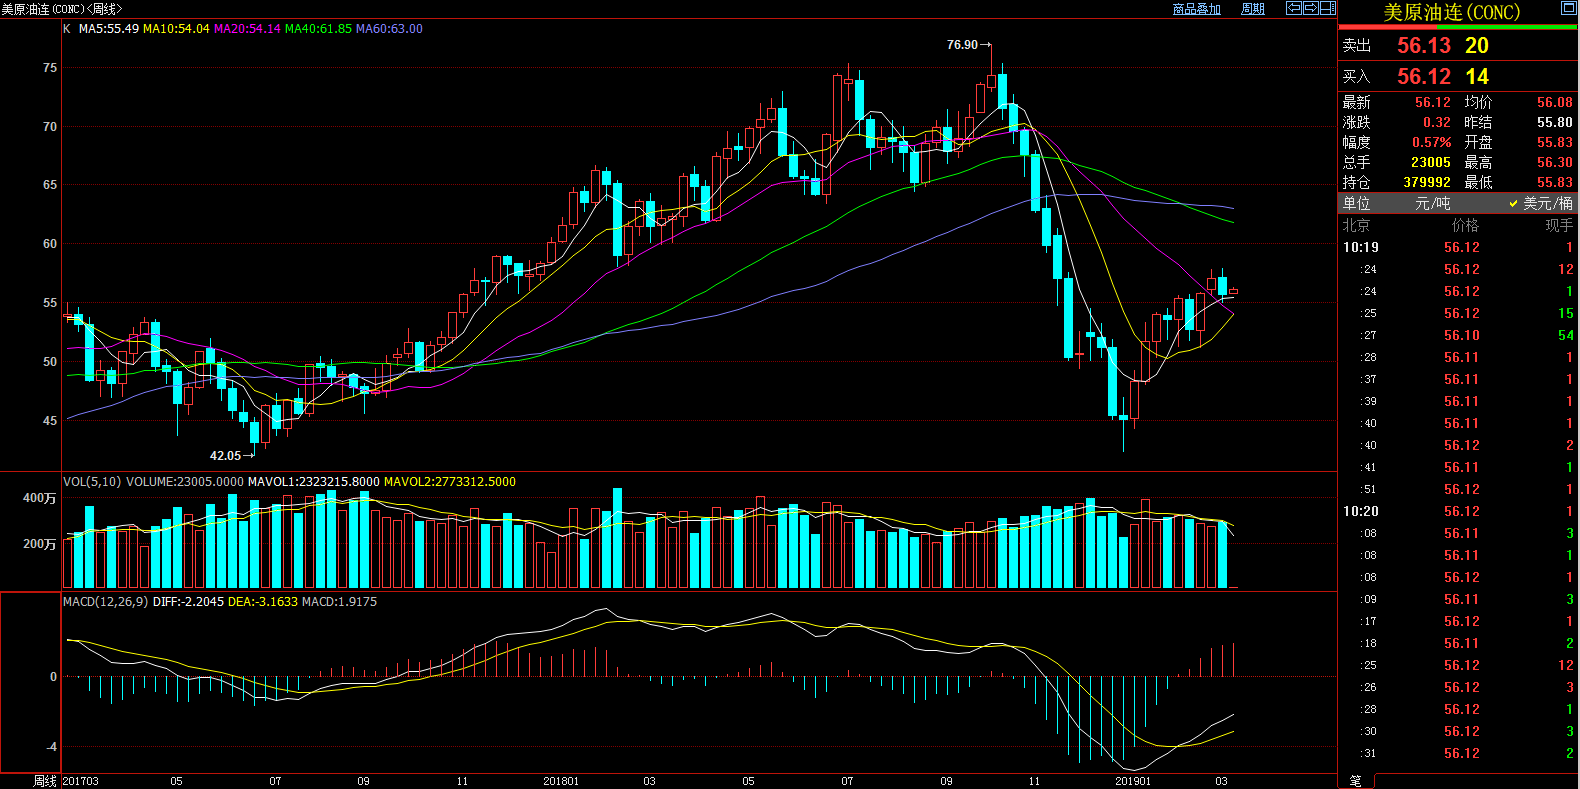Viewport: 1580px width, 789px height.
Task: Click the 201901 date on time axis
Action: click(x=1133, y=782)
